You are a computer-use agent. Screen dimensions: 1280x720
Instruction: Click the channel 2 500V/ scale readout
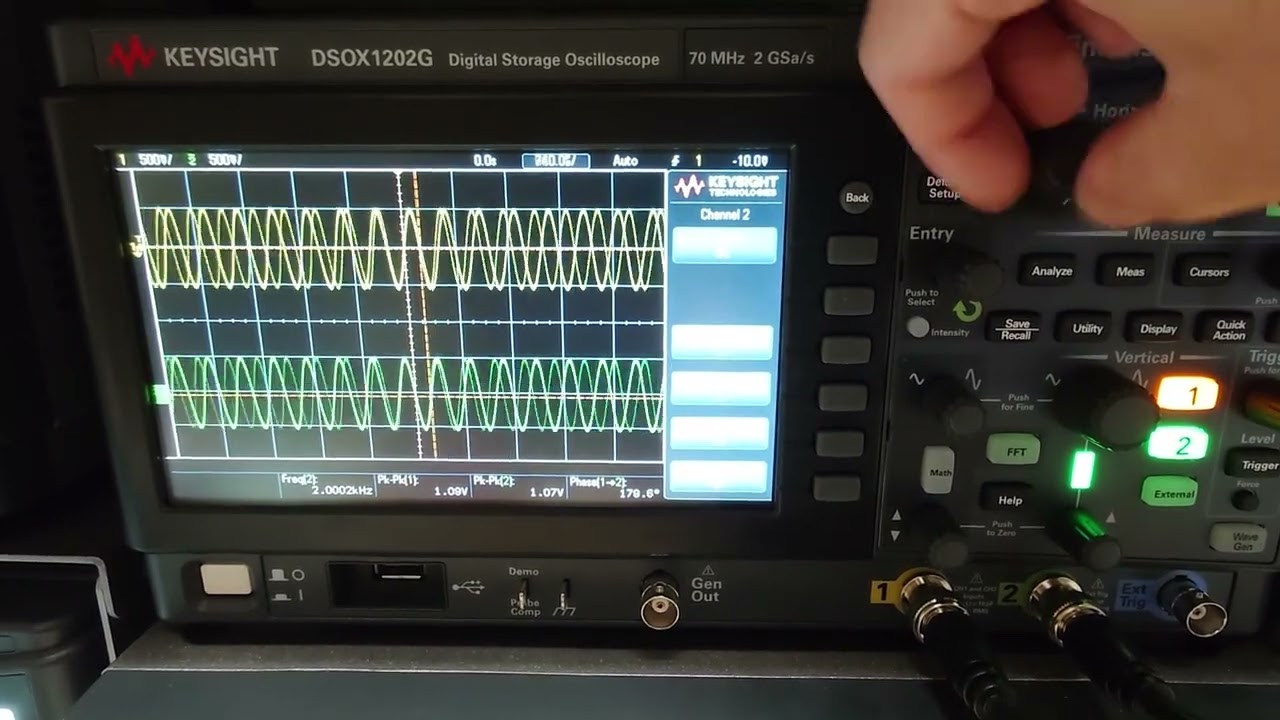pos(225,160)
